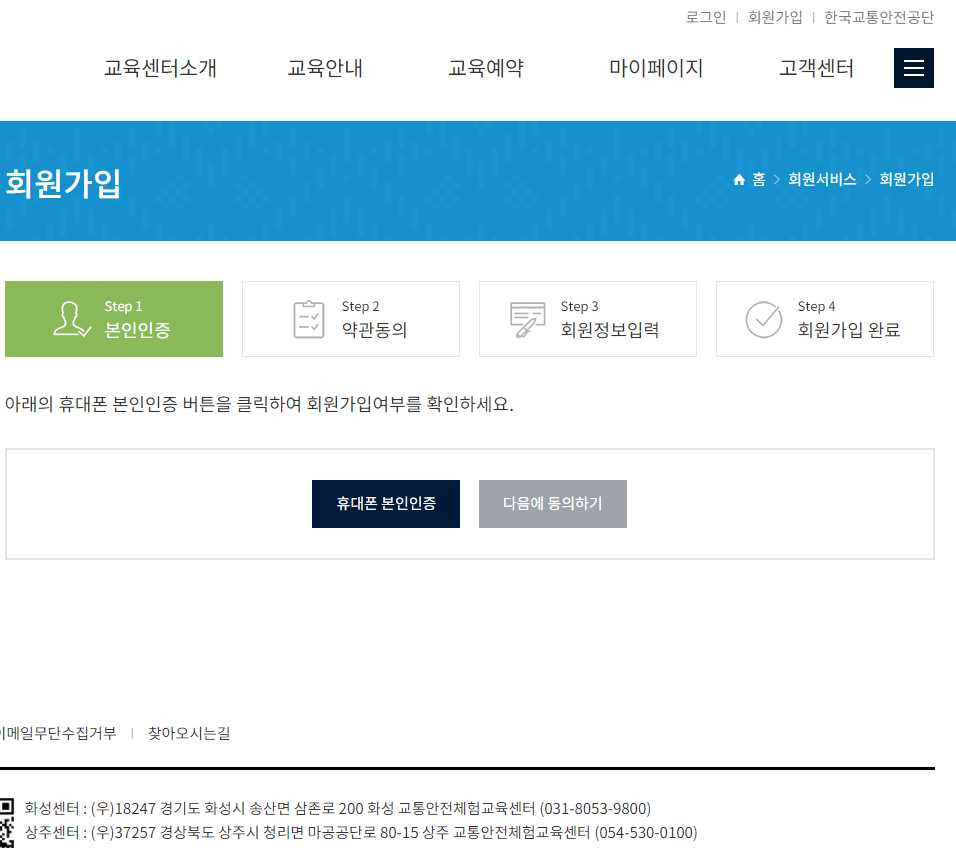The height and width of the screenshot is (848, 956).
Task: Open the 교육센터소개 menu
Action: click(x=160, y=68)
